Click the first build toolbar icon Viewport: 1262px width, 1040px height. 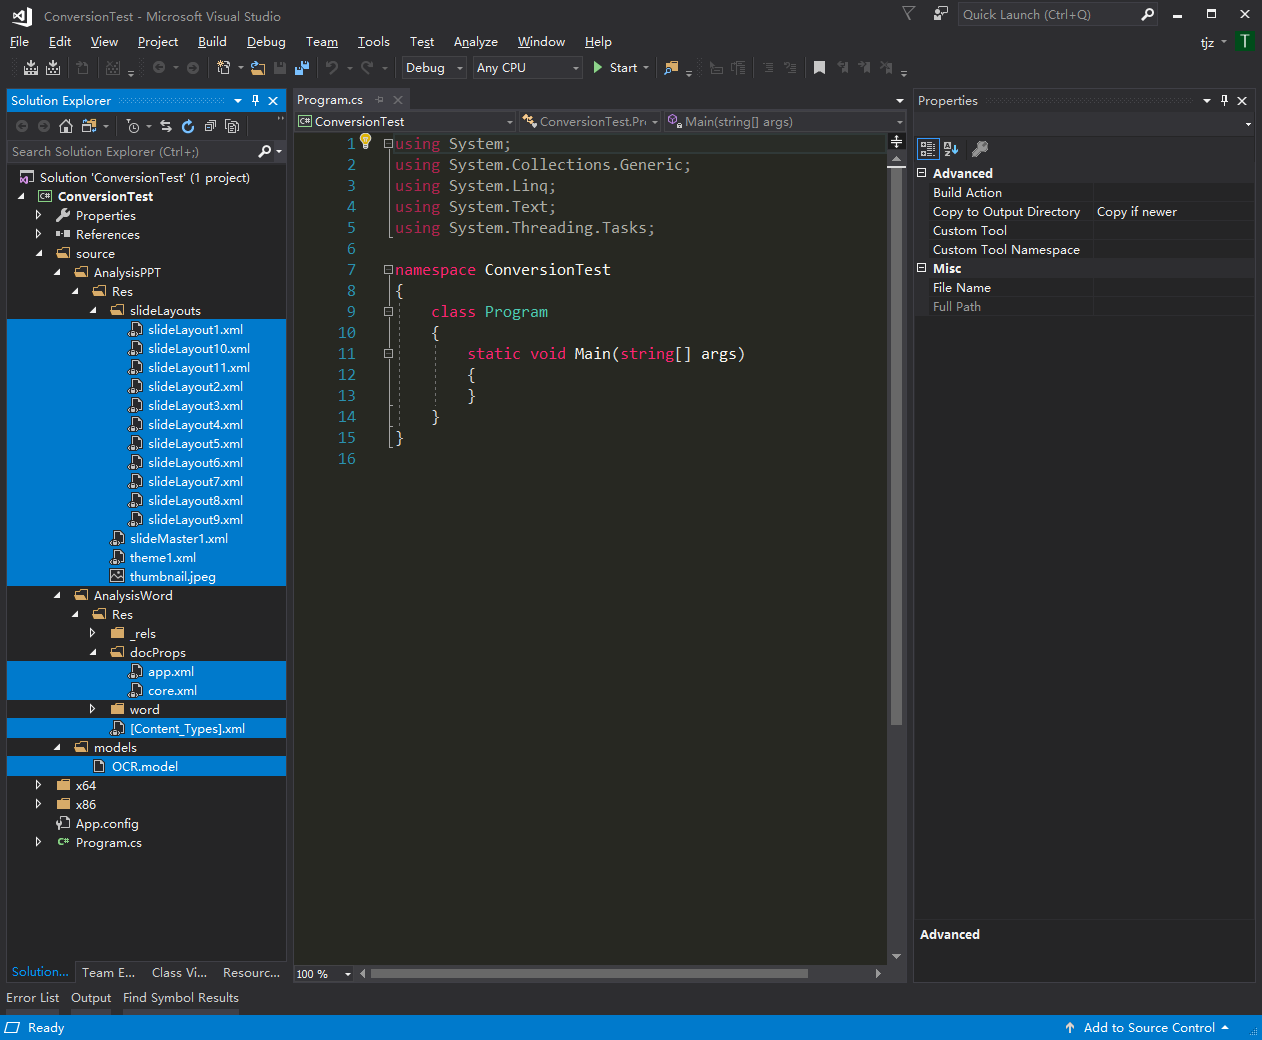(31, 68)
